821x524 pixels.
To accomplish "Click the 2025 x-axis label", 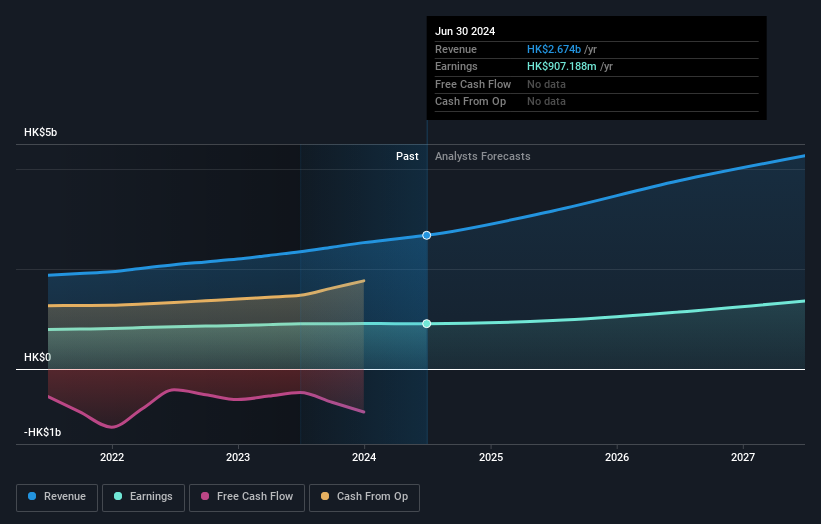I will (491, 458).
